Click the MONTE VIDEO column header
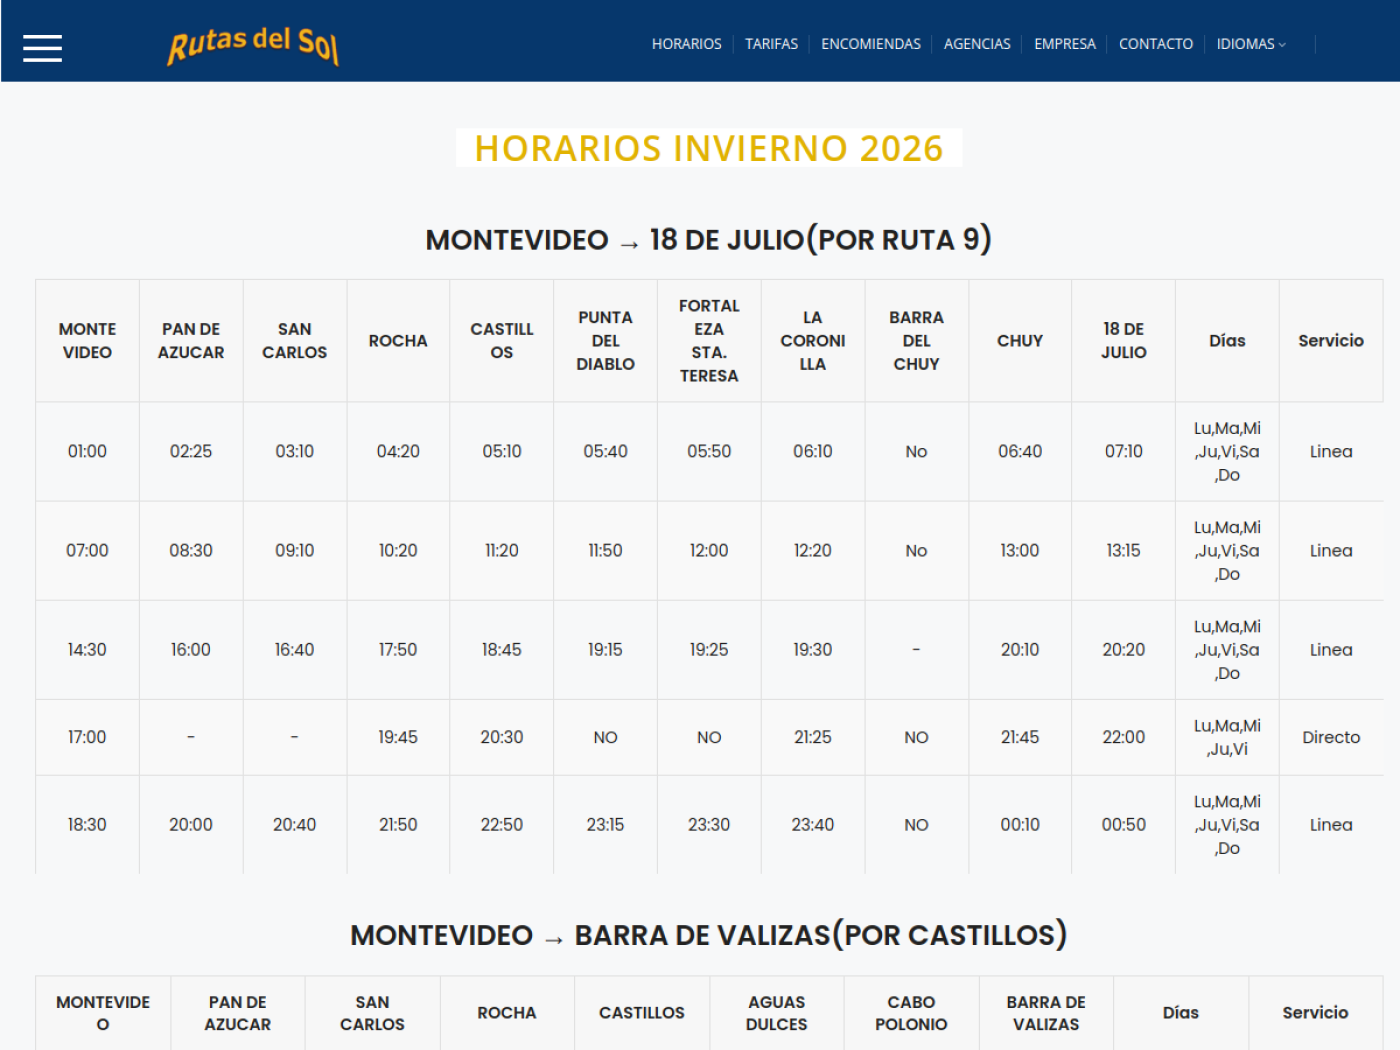The height and width of the screenshot is (1050, 1400). point(87,341)
